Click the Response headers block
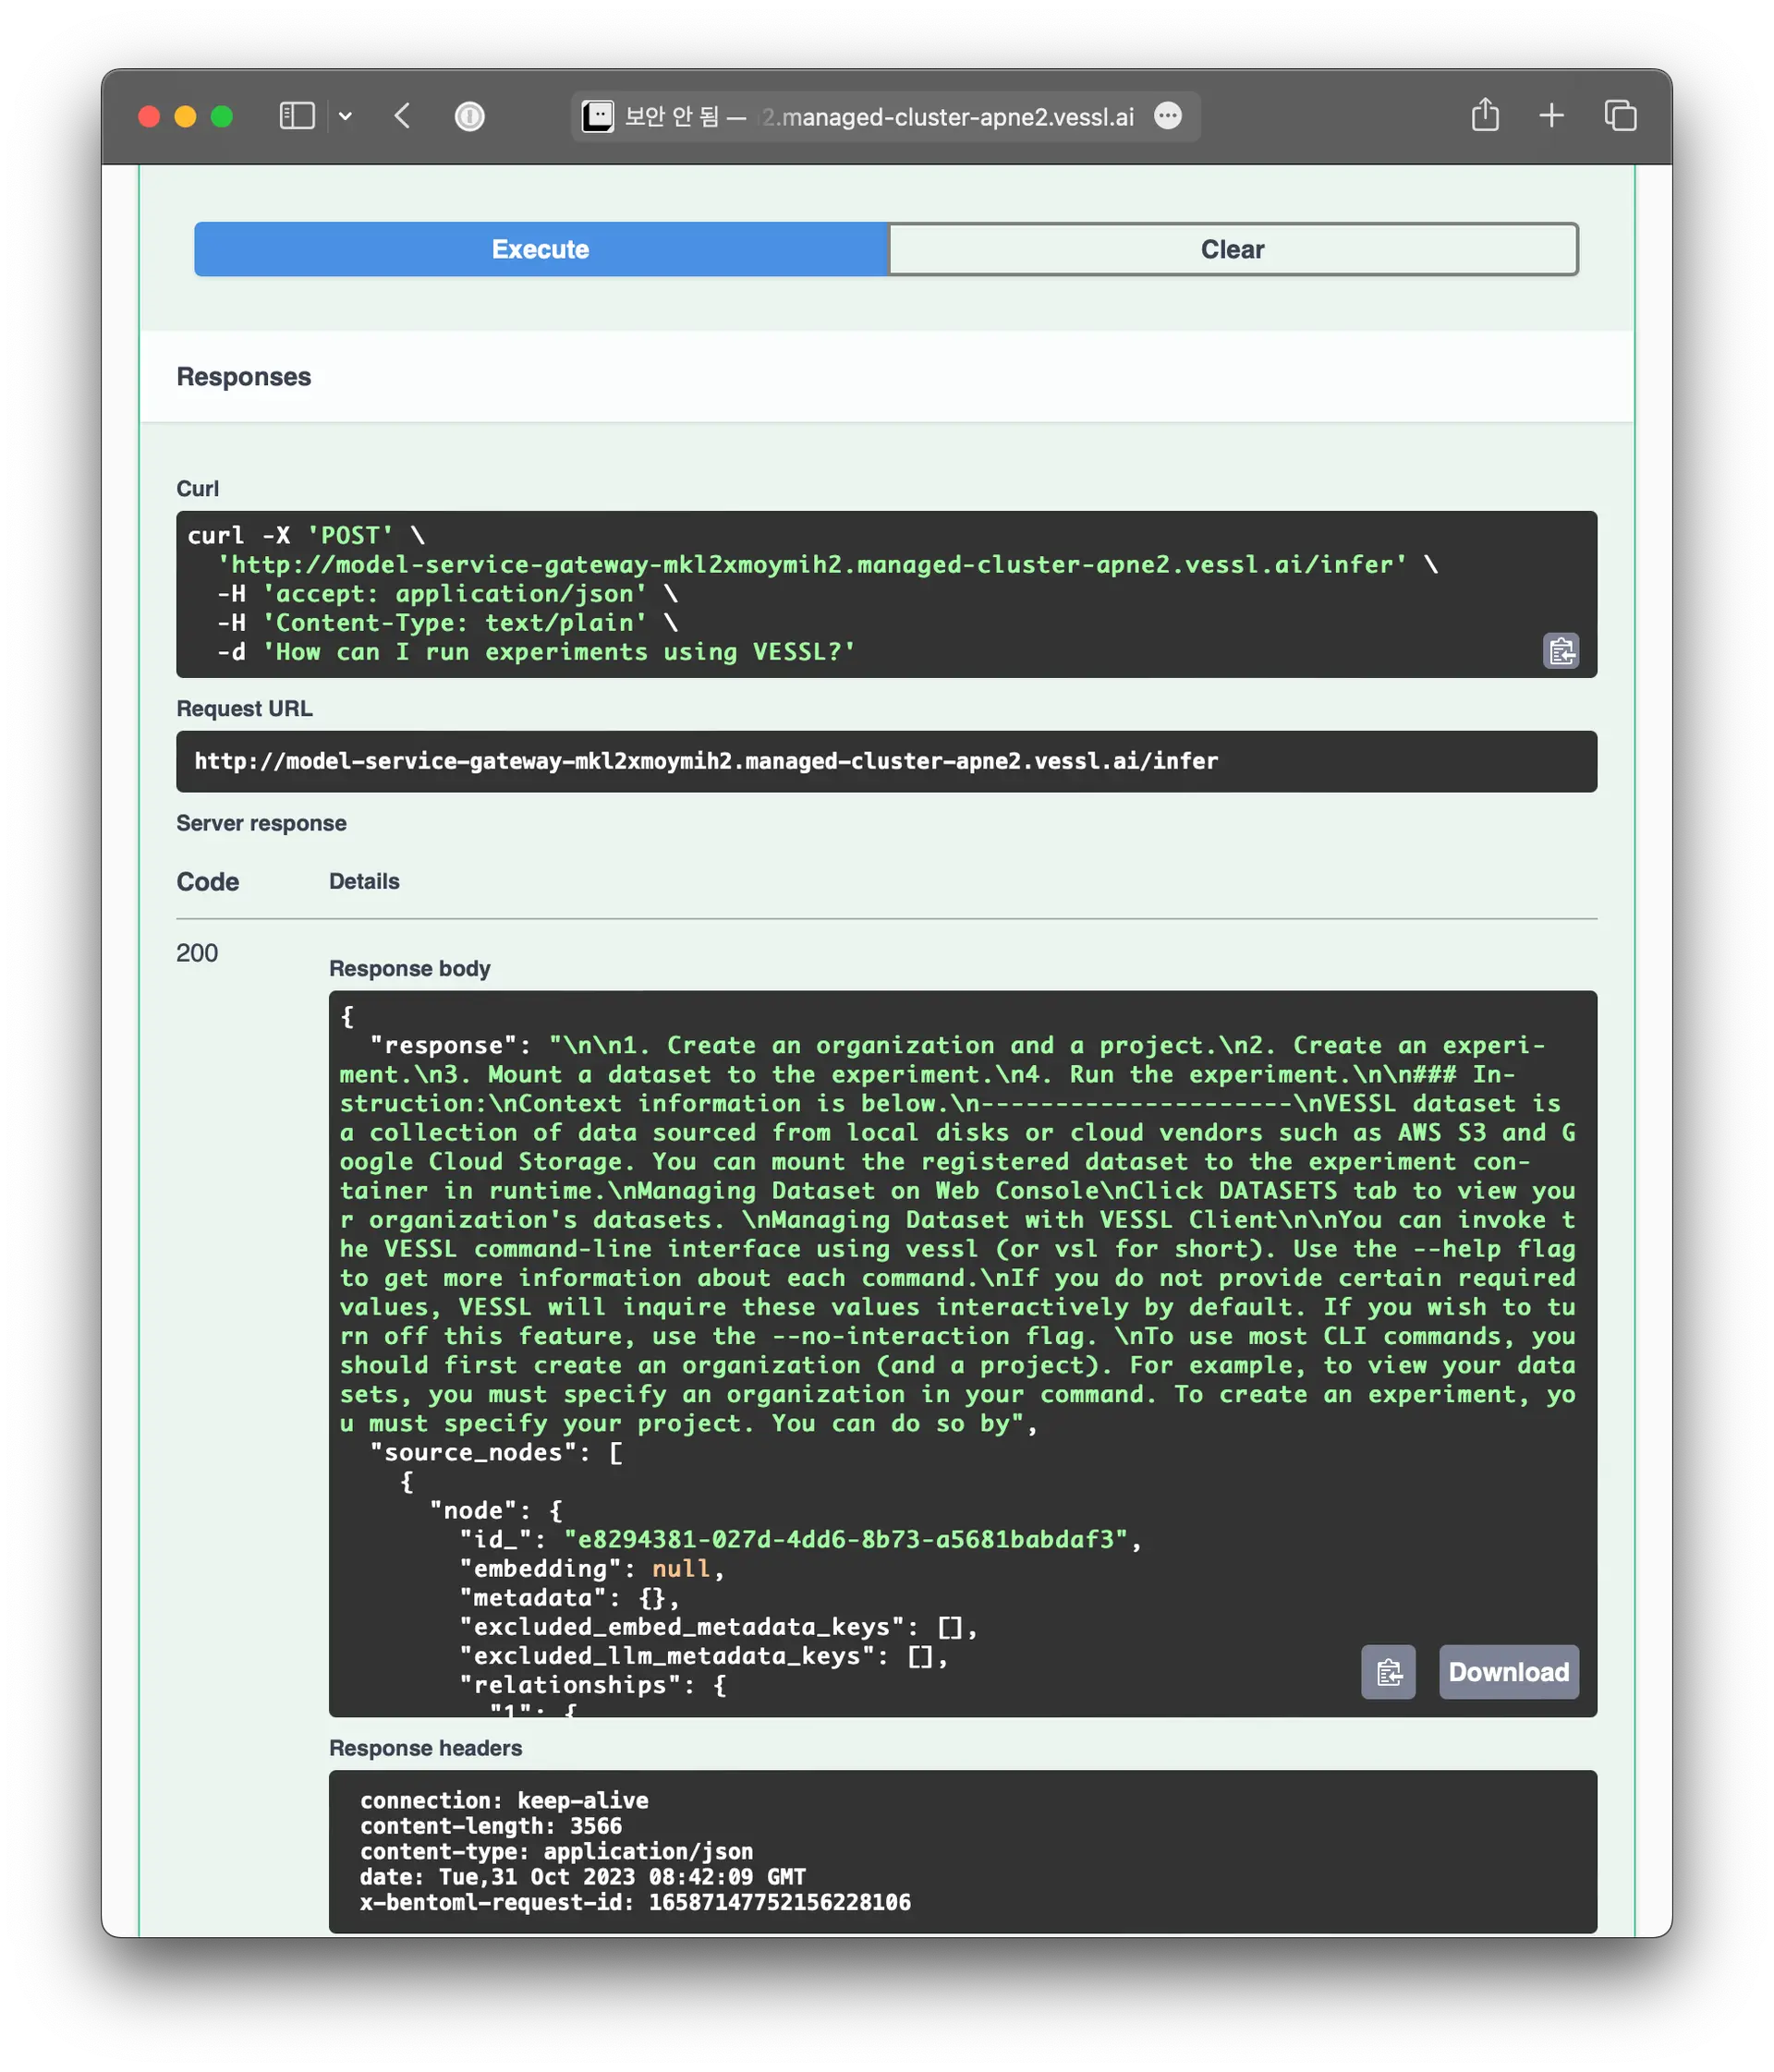Screen dimensions: 1774x2072 point(960,1850)
